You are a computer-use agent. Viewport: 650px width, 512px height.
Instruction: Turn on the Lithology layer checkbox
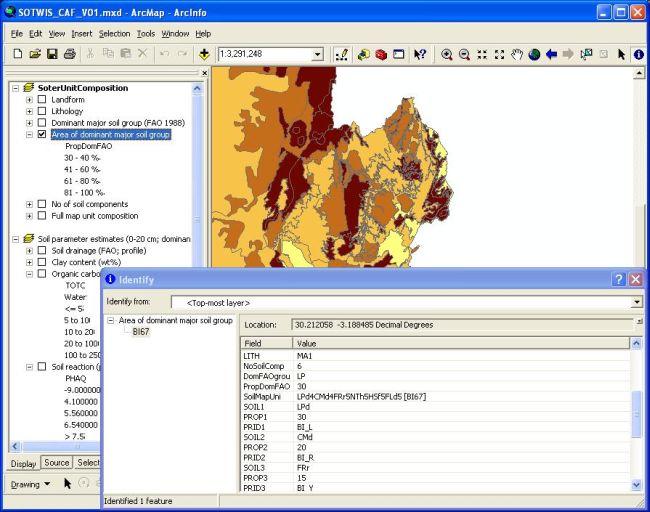[42, 111]
